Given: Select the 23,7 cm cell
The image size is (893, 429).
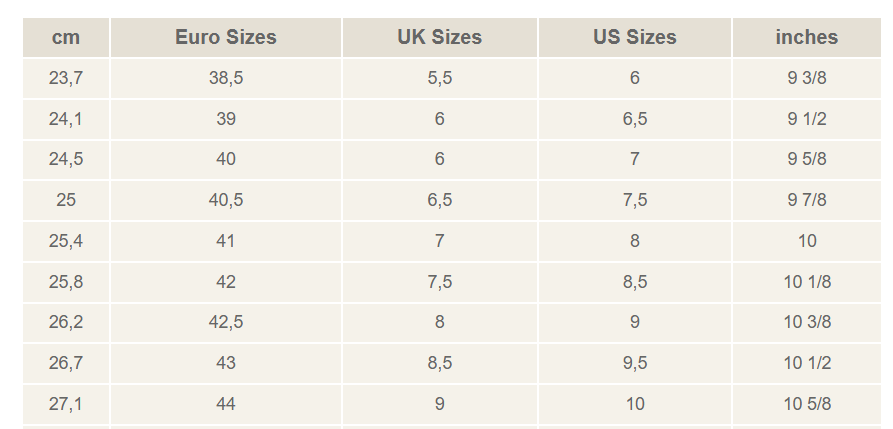Looking at the screenshot, I should tap(66, 78).
